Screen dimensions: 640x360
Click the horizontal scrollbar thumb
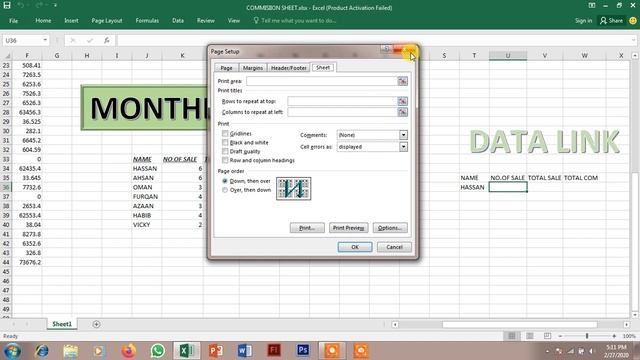(x=520, y=324)
